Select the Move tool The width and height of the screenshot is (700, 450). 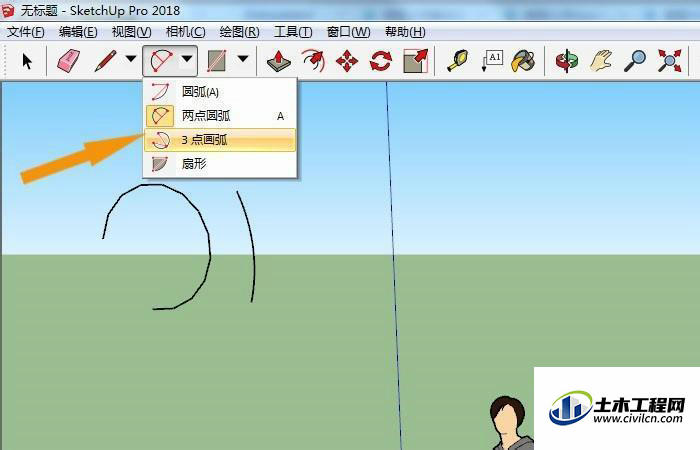click(x=347, y=61)
